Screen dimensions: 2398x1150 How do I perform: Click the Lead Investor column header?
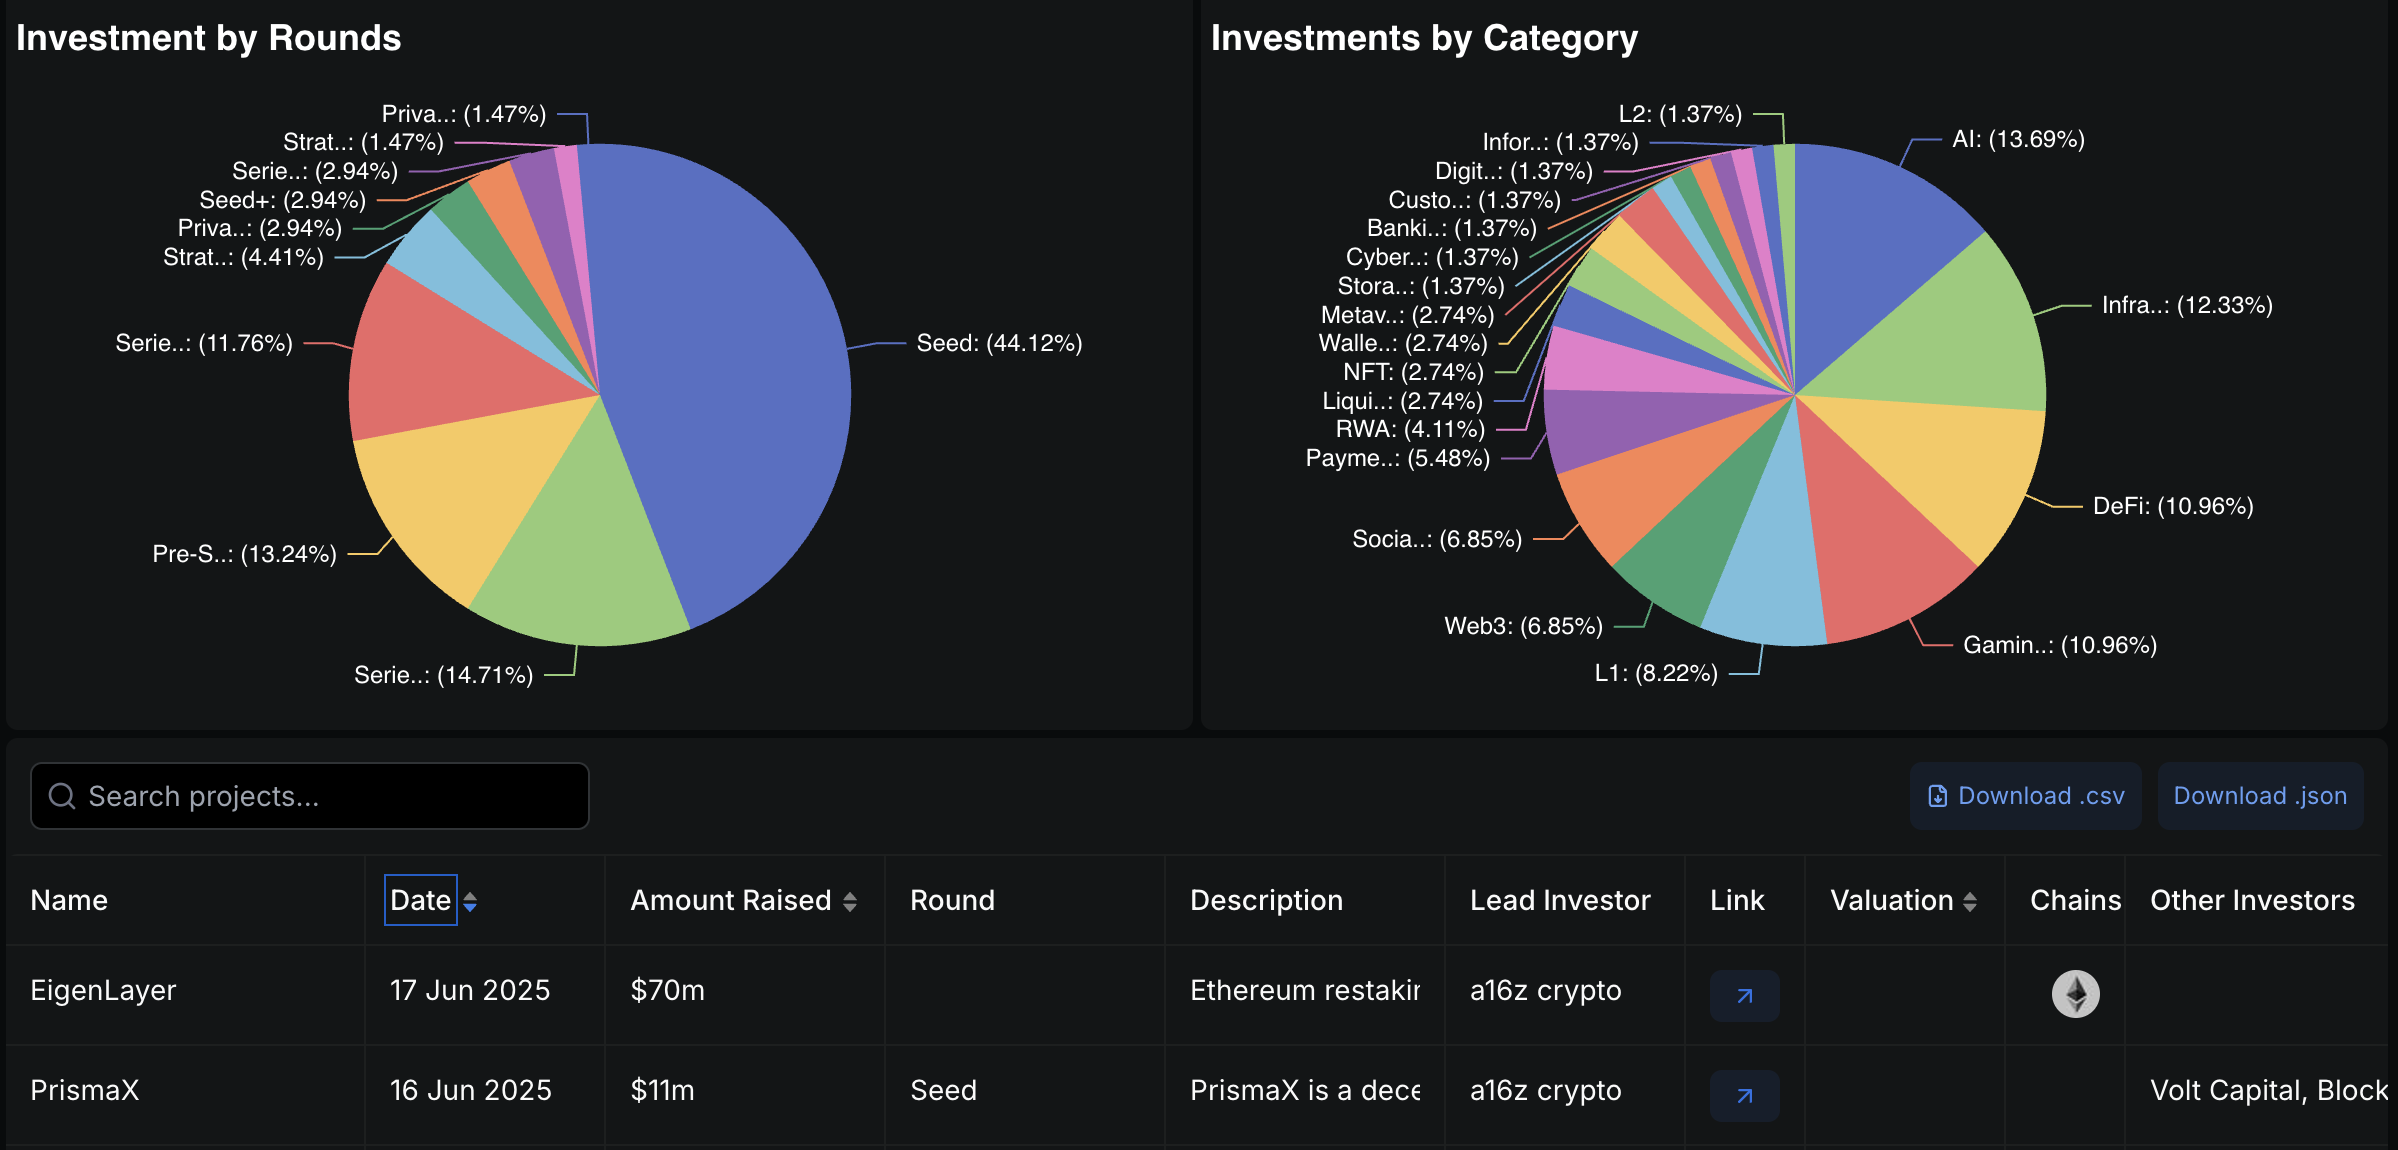tap(1560, 900)
